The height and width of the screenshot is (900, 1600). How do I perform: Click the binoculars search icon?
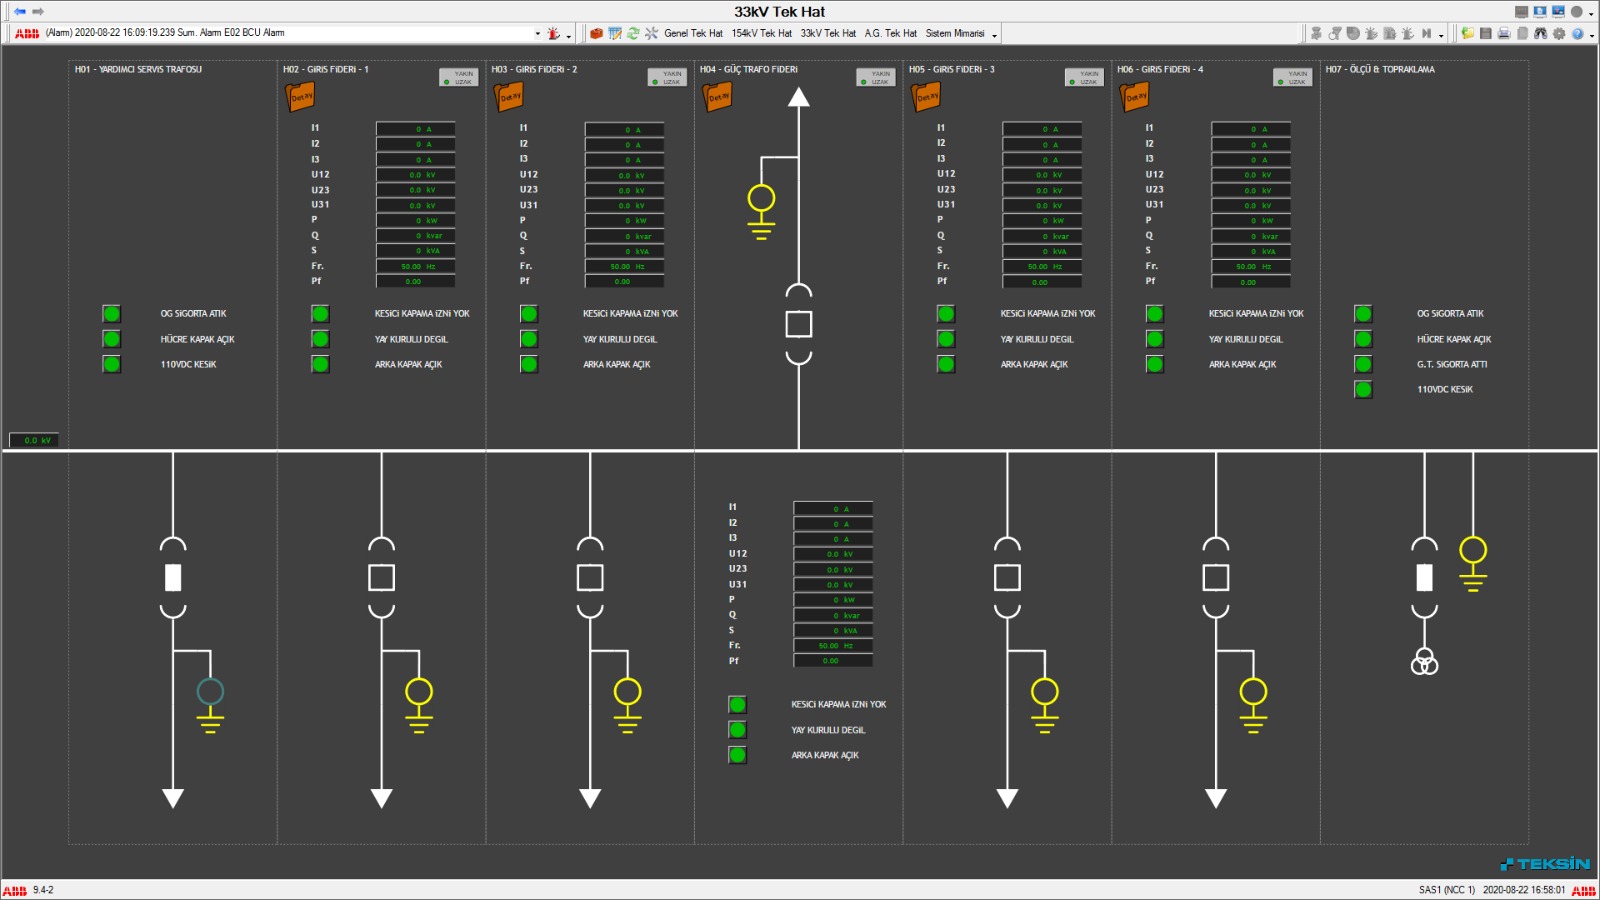click(x=1540, y=33)
